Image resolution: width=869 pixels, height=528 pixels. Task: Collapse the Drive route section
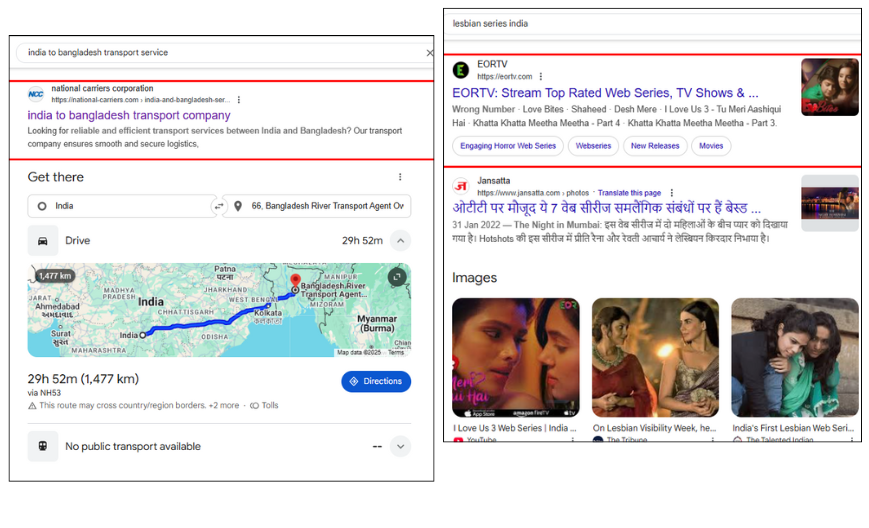coord(401,240)
